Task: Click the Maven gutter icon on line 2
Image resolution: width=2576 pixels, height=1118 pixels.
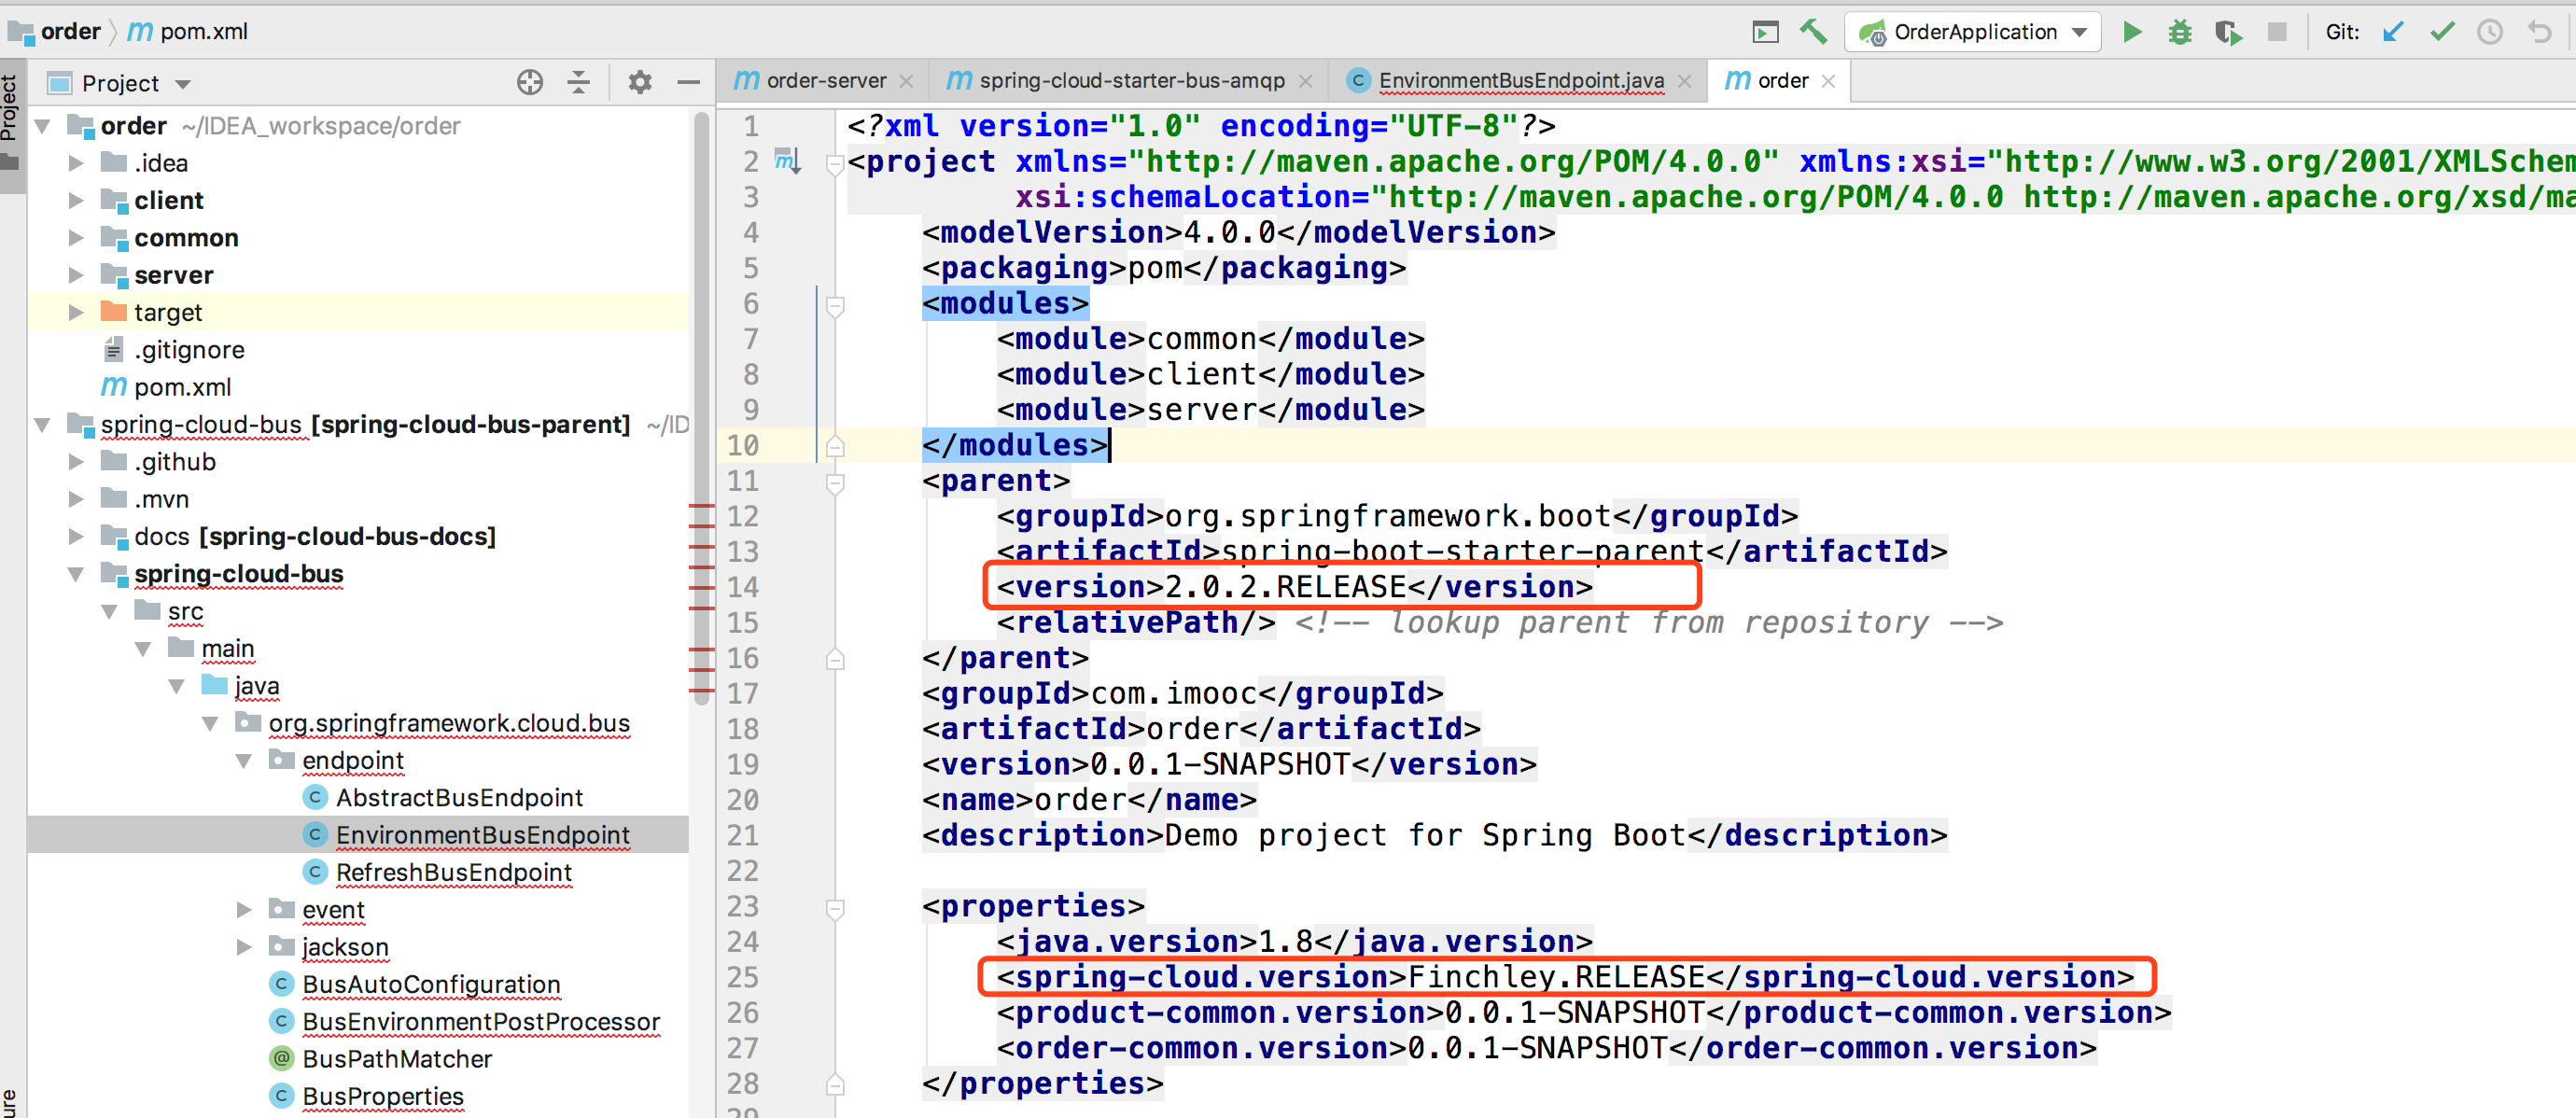Action: click(x=789, y=161)
